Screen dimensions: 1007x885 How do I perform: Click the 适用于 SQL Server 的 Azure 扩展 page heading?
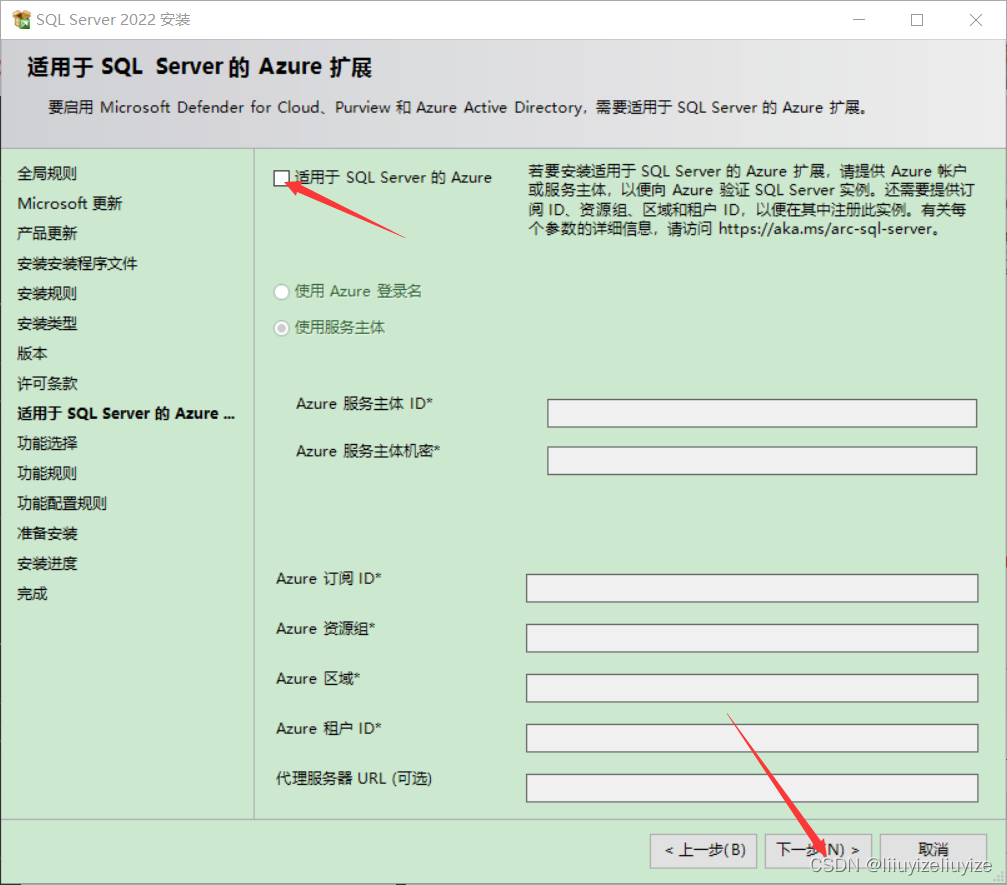click(199, 67)
